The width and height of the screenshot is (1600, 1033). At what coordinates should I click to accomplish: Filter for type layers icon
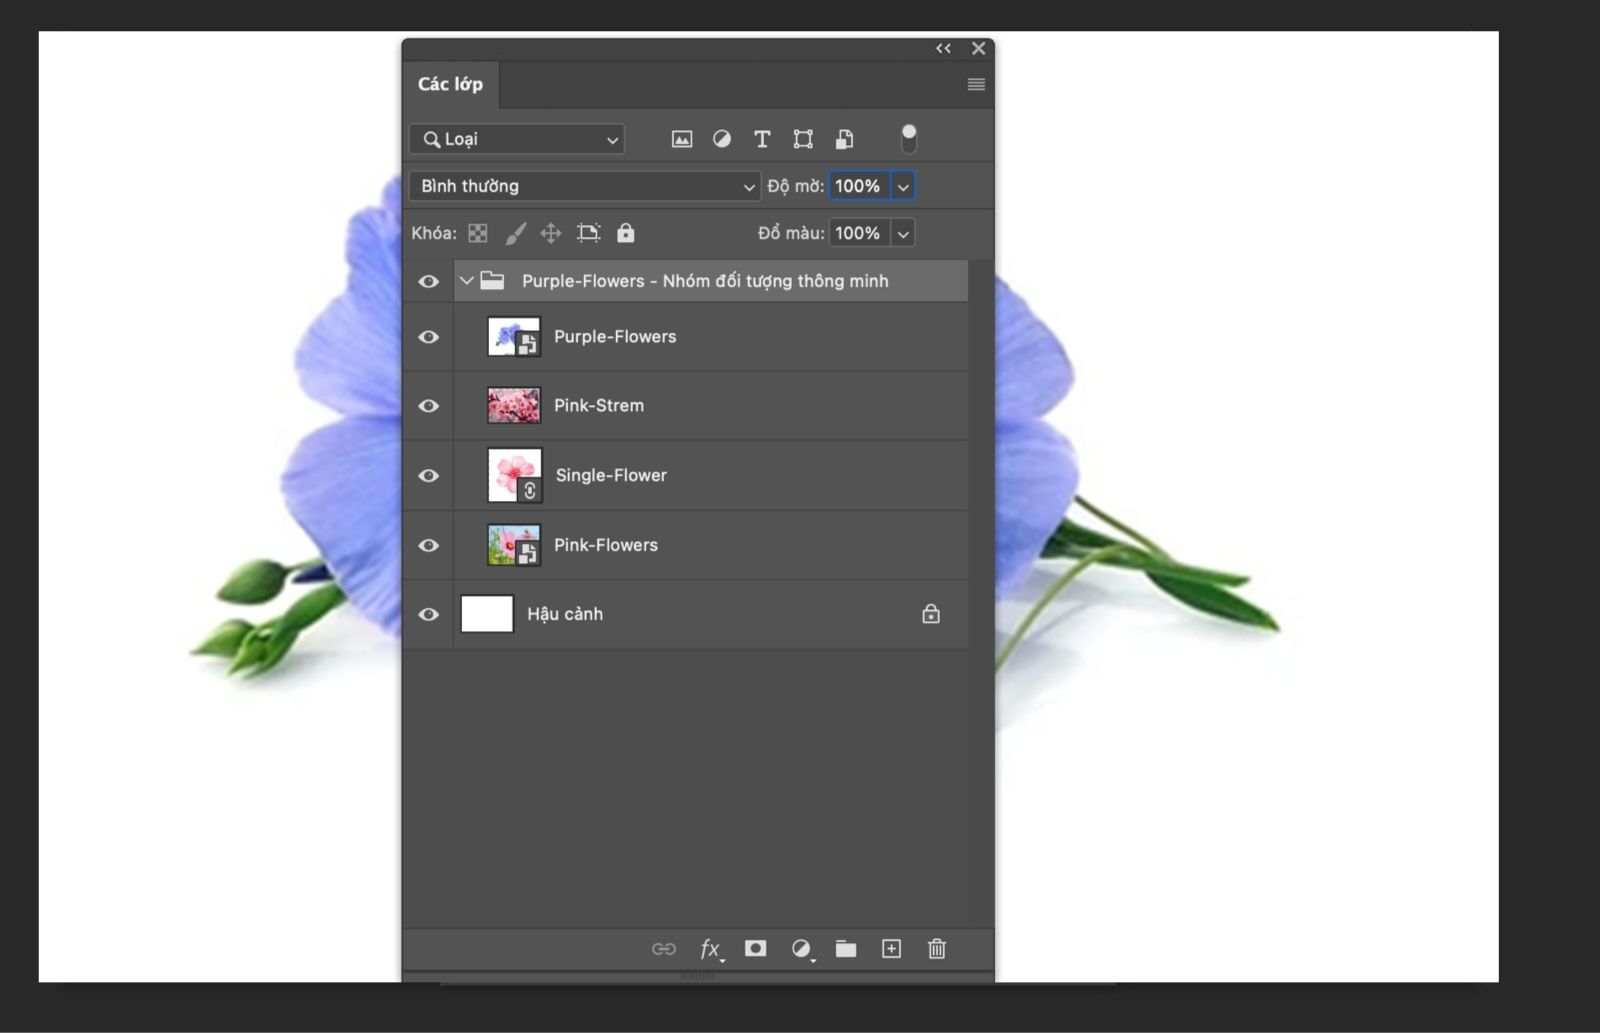tap(762, 139)
